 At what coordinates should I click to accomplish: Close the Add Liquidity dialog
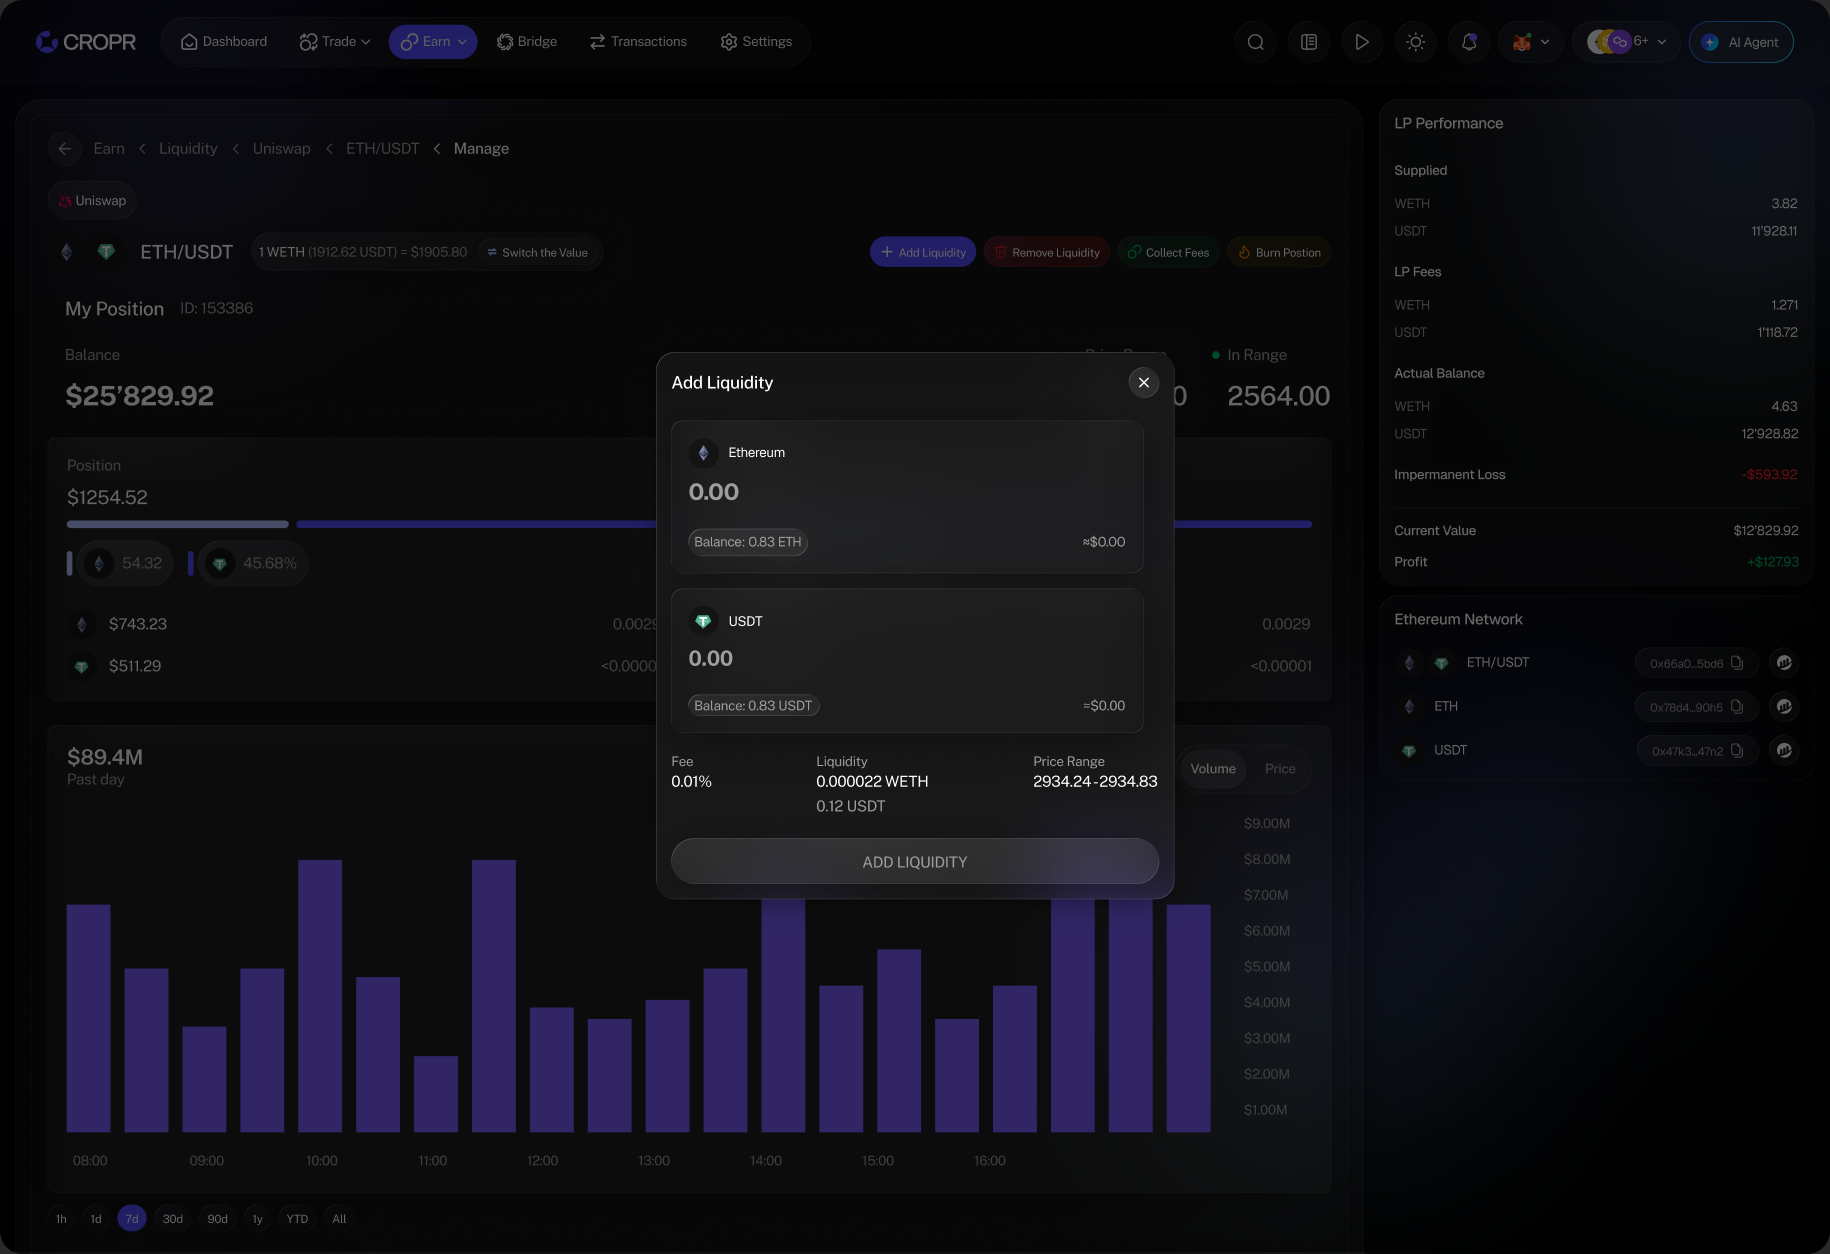point(1144,383)
